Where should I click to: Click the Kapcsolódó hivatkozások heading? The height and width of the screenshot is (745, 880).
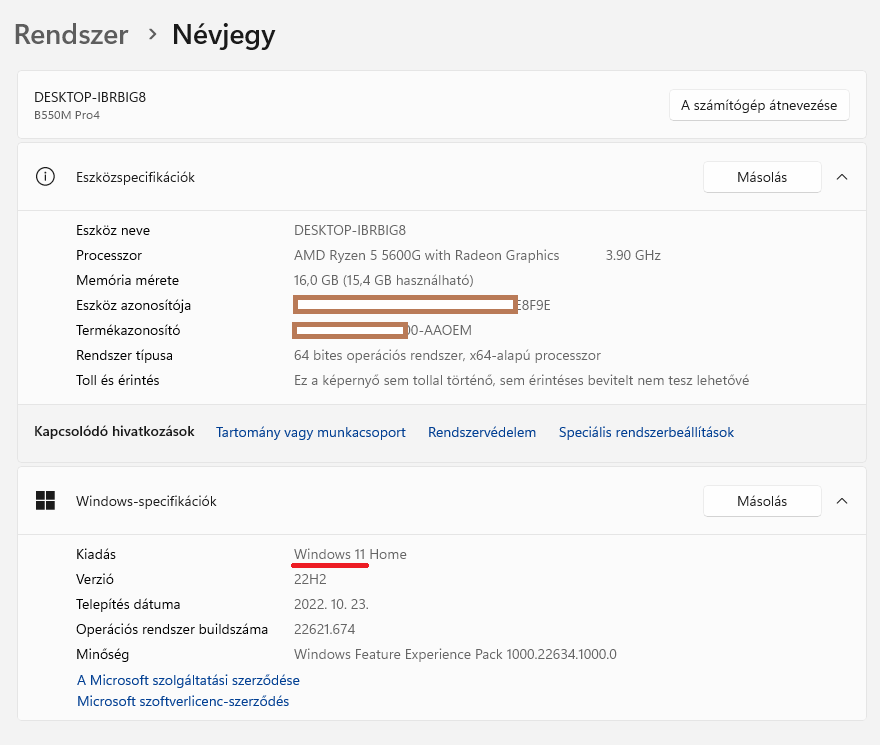point(114,431)
